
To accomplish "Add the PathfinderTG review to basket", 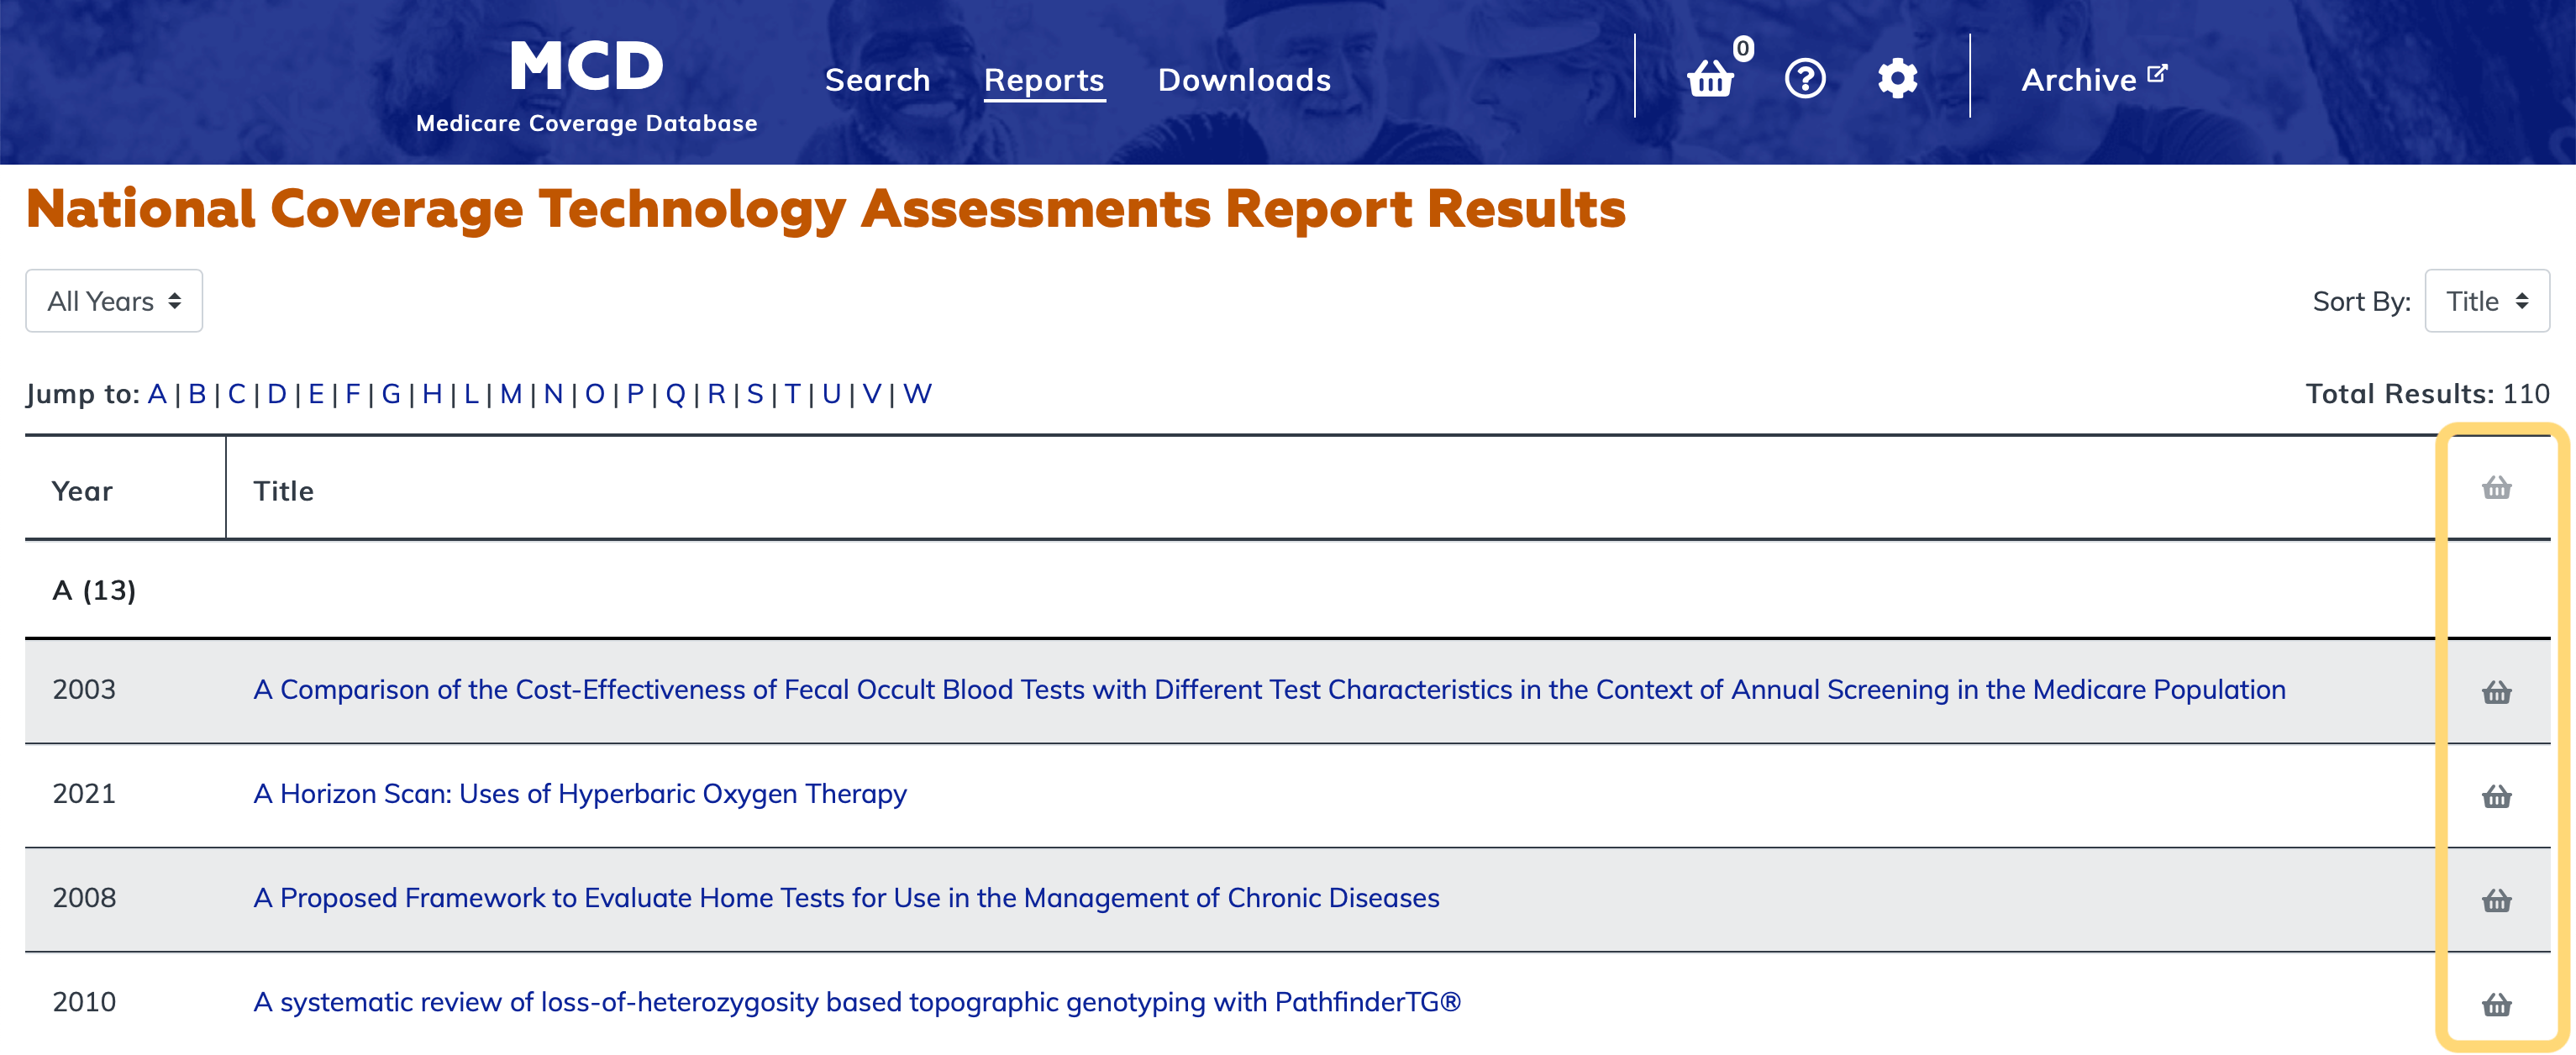I will 2496,1004.
